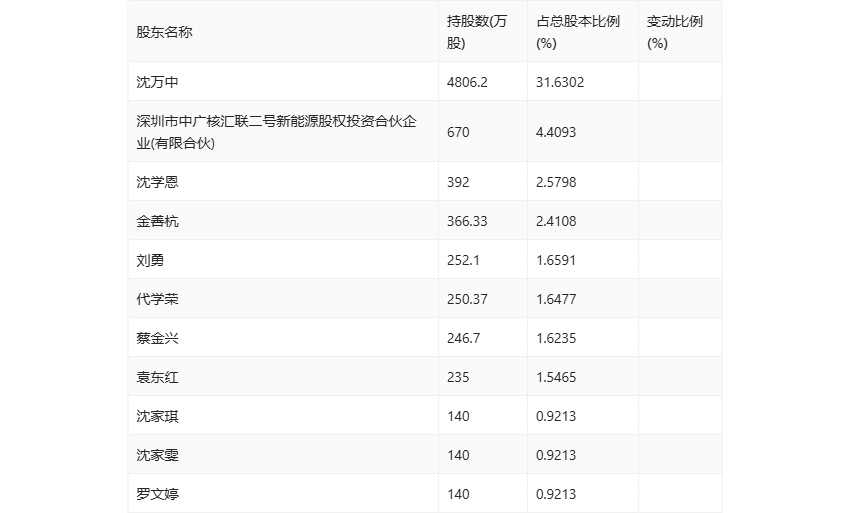Select the percentage 2.4108
This screenshot has width=850, height=513.
point(556,221)
